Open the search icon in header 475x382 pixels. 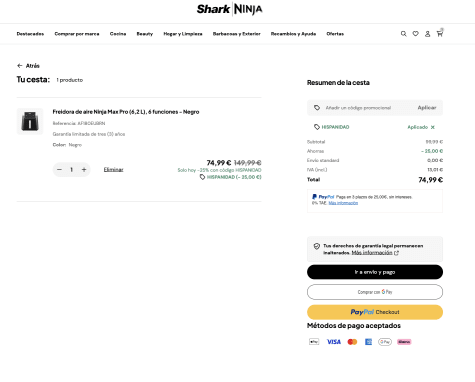pyautogui.click(x=403, y=34)
